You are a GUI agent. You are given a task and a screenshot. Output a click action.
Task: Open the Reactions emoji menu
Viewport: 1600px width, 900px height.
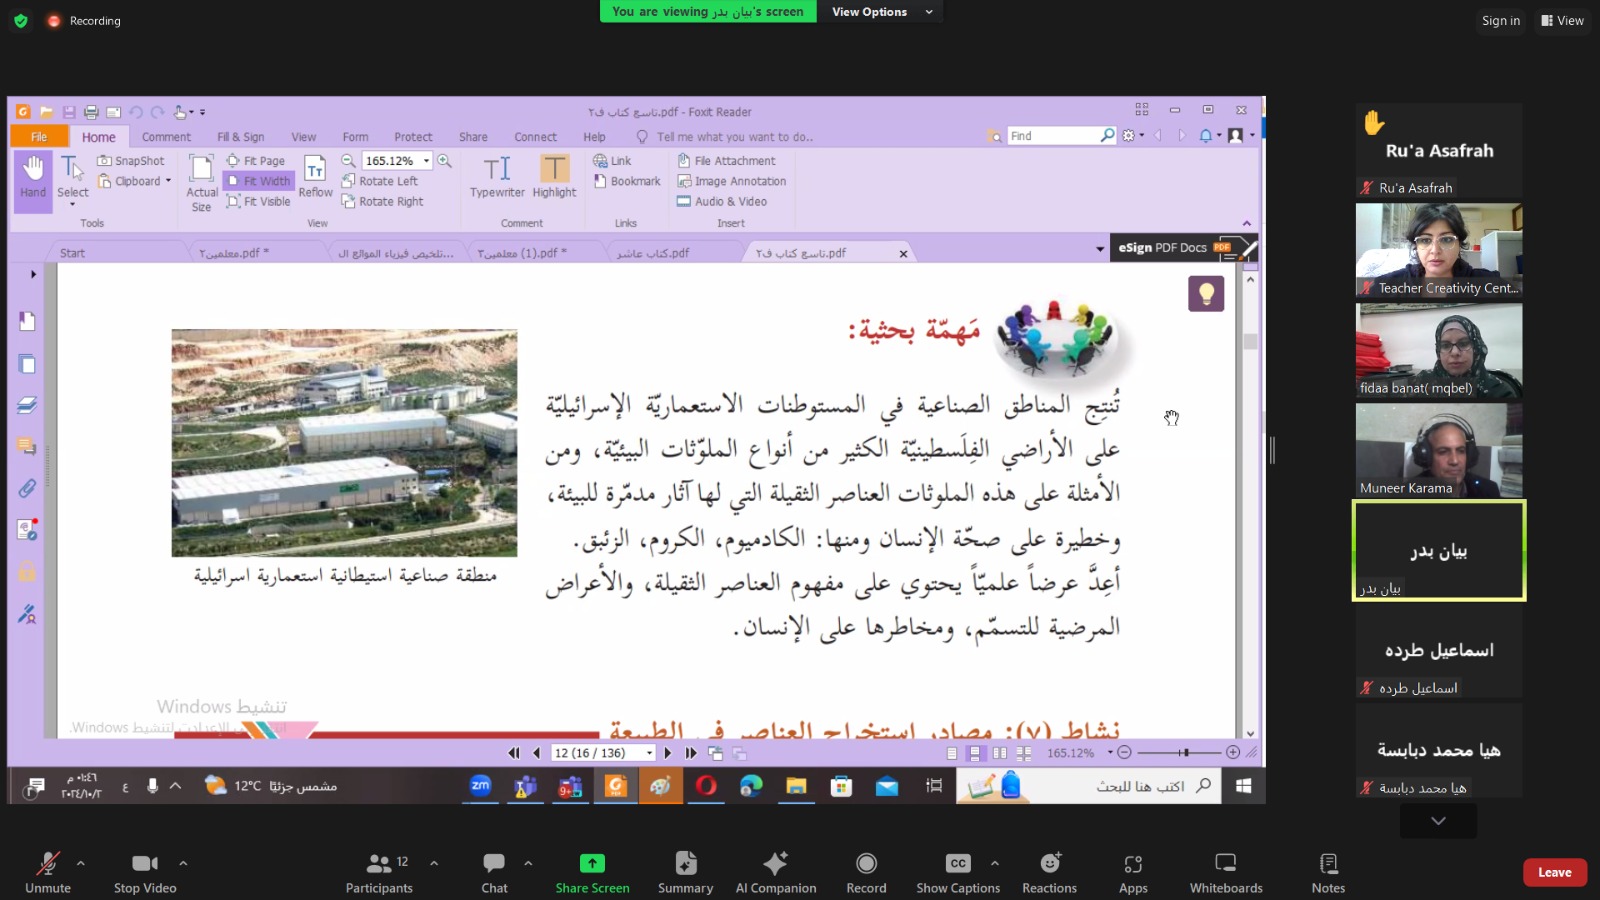click(1049, 872)
